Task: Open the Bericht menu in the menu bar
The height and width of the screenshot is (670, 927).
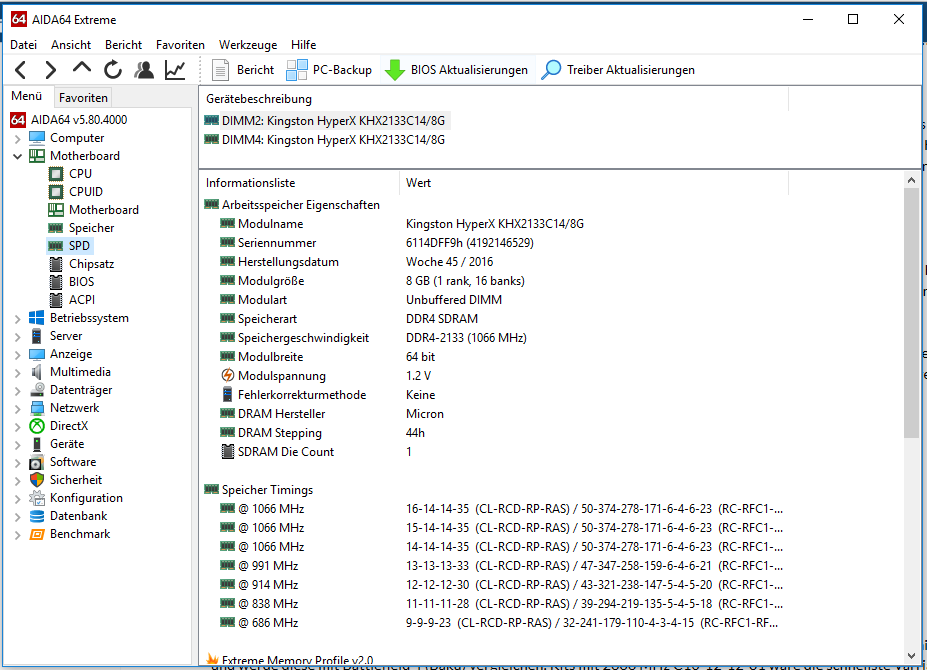Action: (124, 45)
